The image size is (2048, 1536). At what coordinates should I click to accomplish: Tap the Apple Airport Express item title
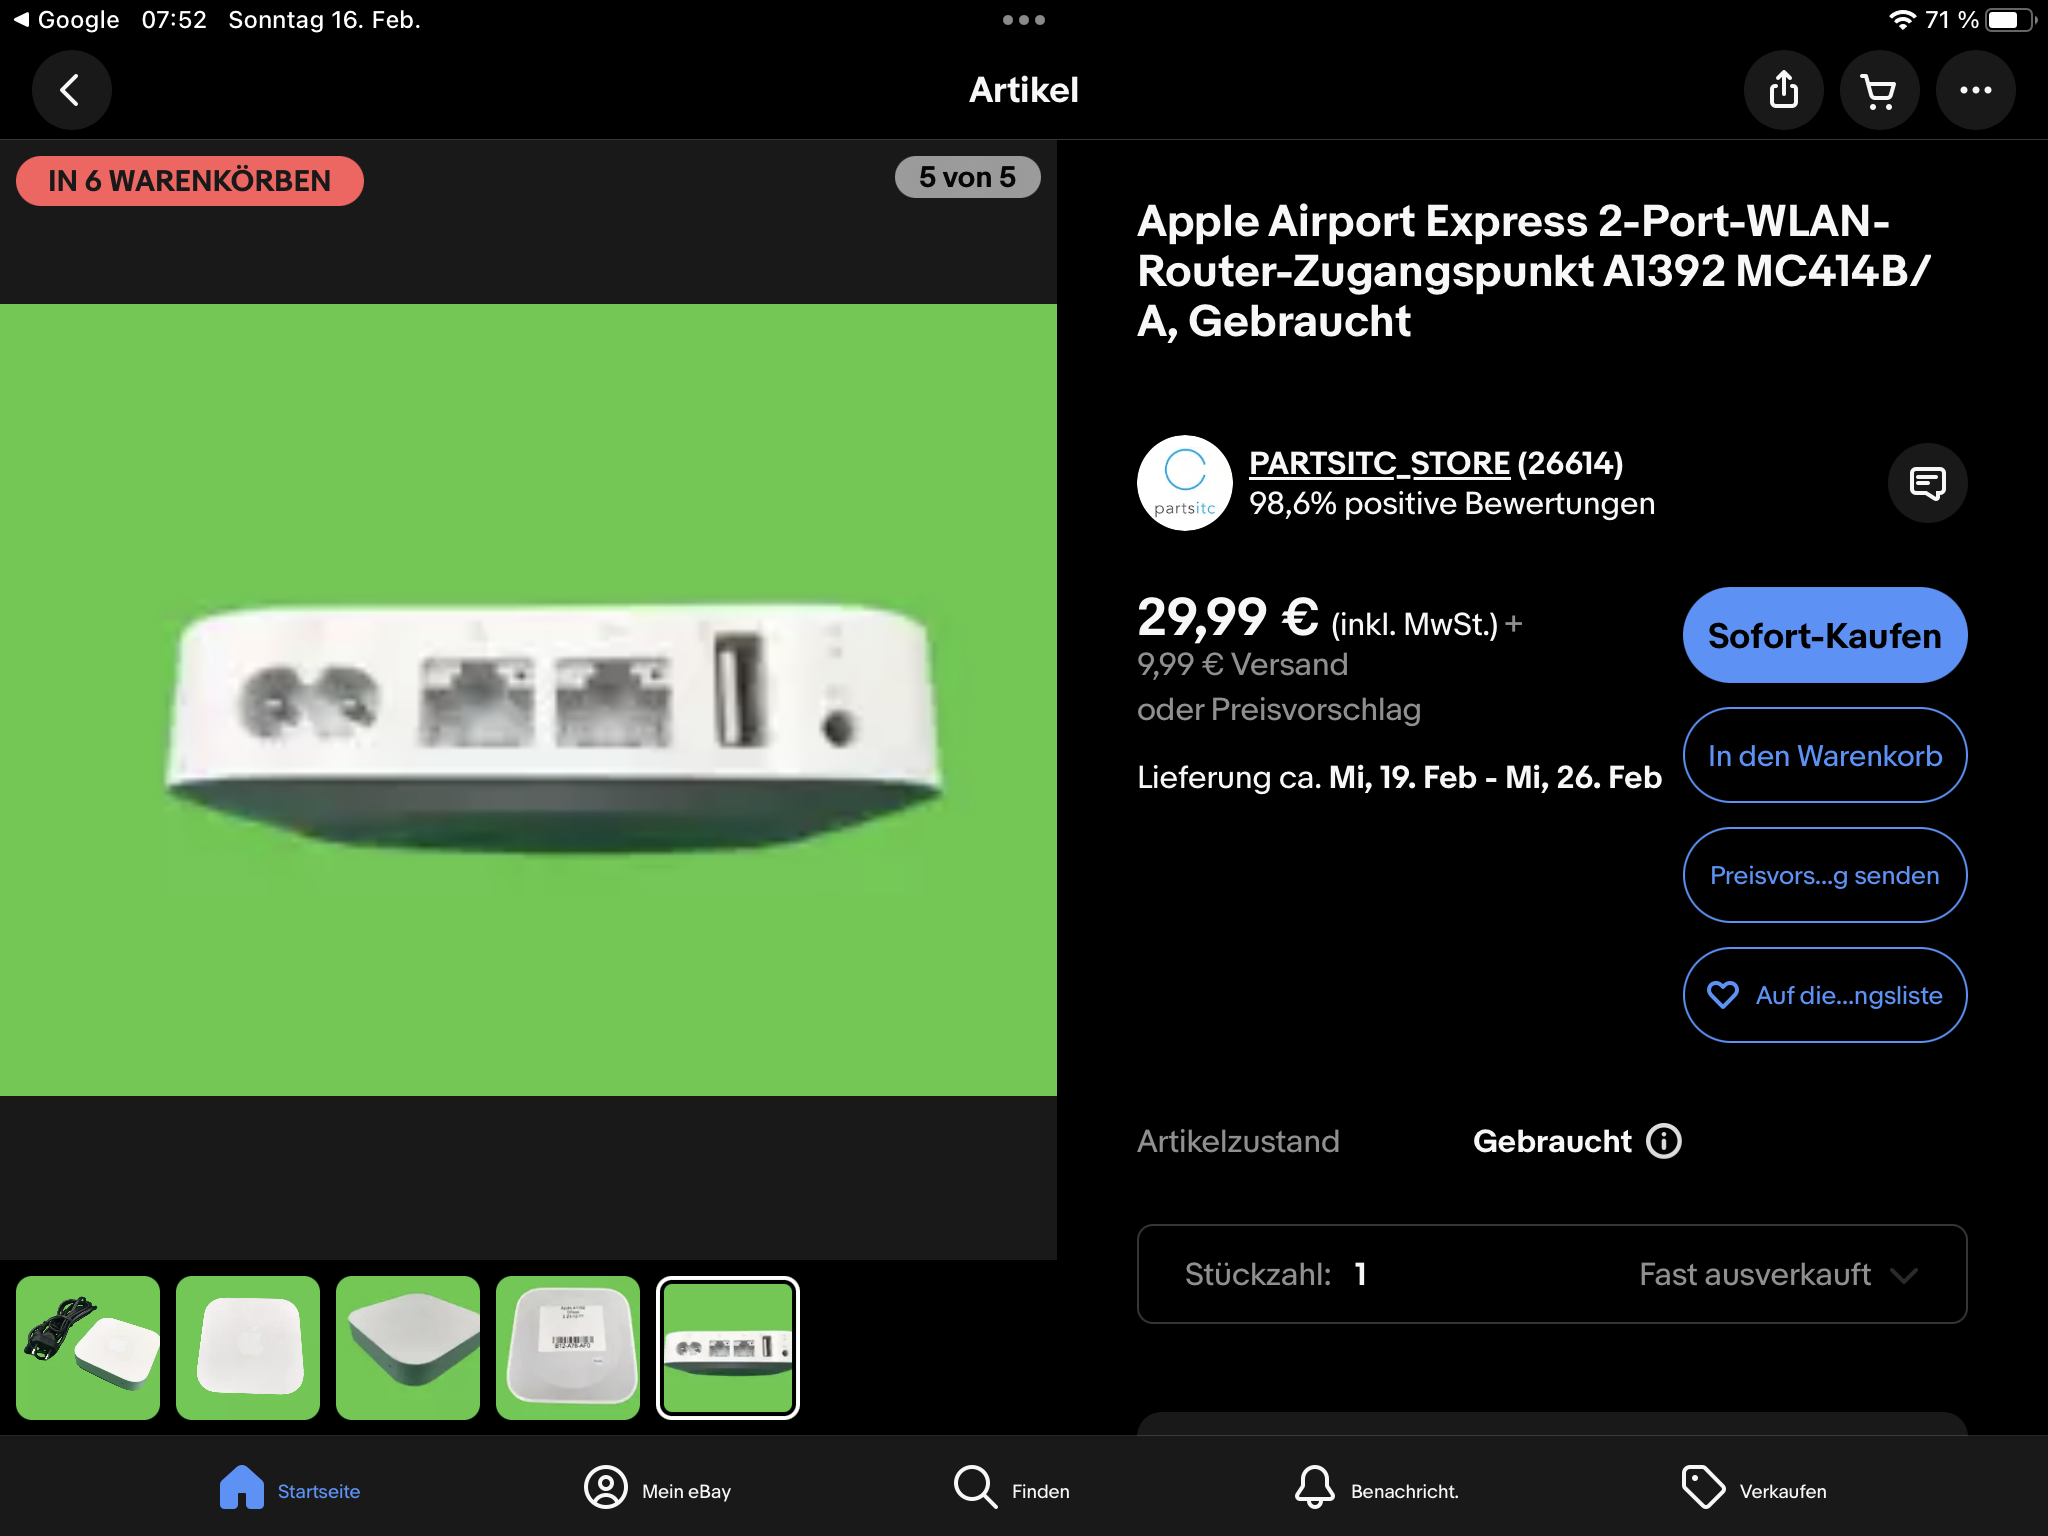[1533, 271]
